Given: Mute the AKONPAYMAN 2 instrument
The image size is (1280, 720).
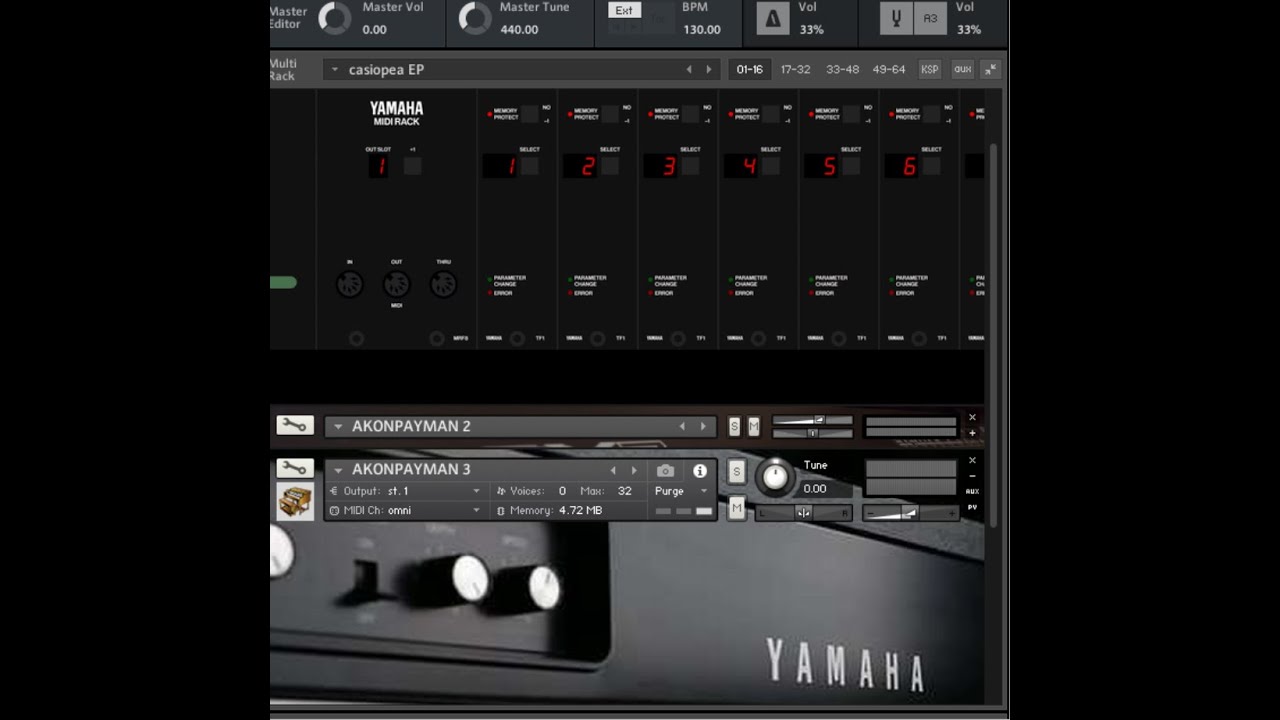Looking at the screenshot, I should (x=754, y=427).
